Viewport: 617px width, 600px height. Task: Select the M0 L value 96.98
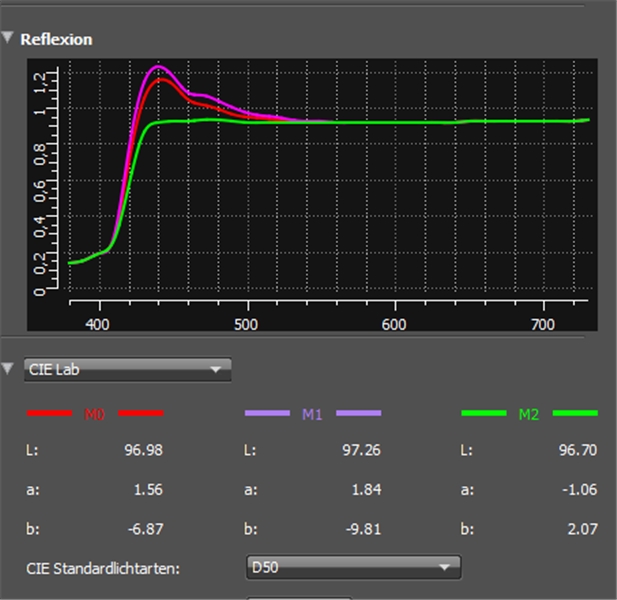[x=142, y=450]
